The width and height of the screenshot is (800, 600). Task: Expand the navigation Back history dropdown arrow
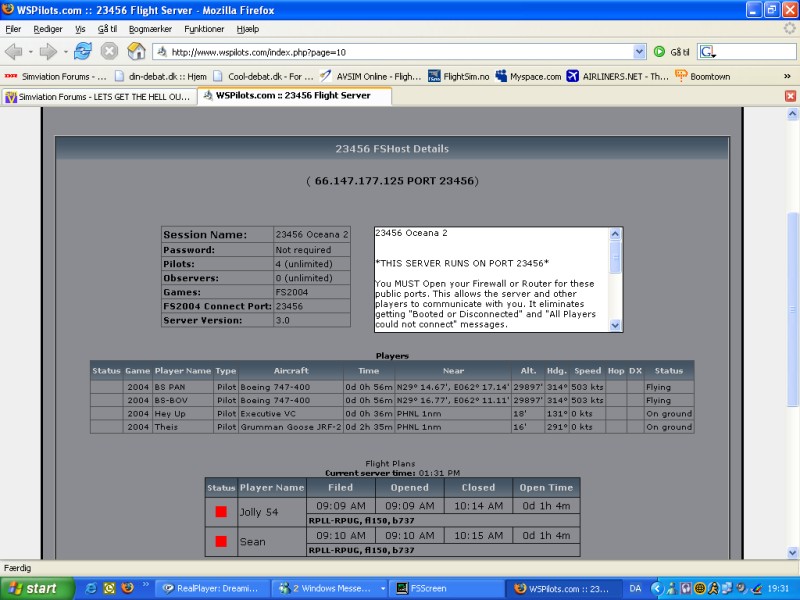tap(30, 51)
